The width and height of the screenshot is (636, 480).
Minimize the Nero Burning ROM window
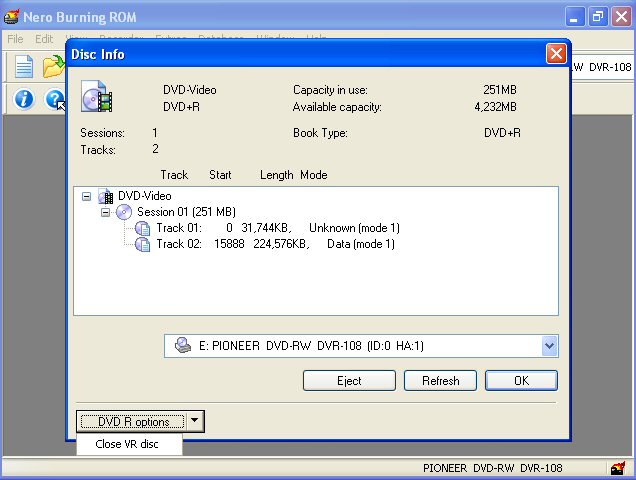[x=575, y=17]
